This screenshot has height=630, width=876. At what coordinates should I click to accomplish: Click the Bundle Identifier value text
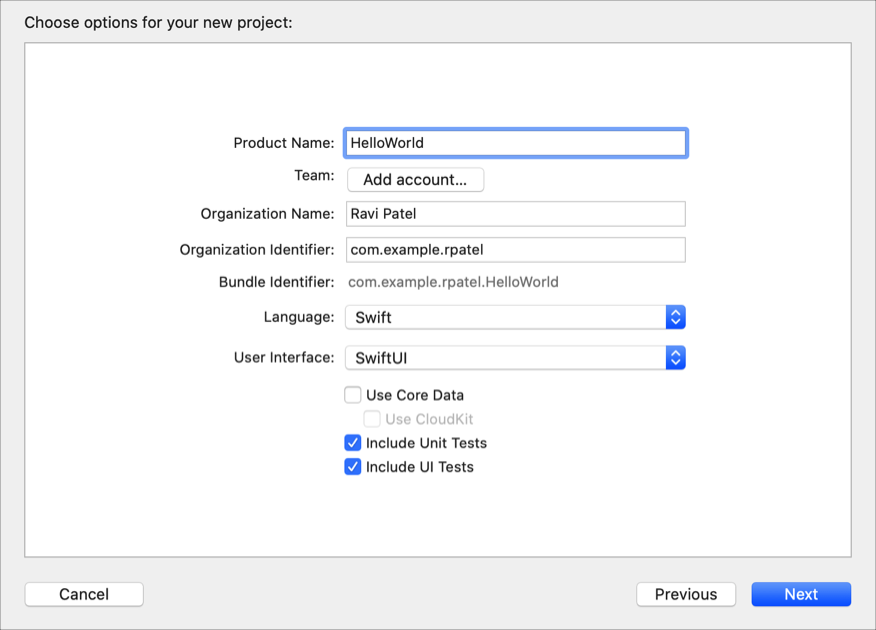pos(453,282)
